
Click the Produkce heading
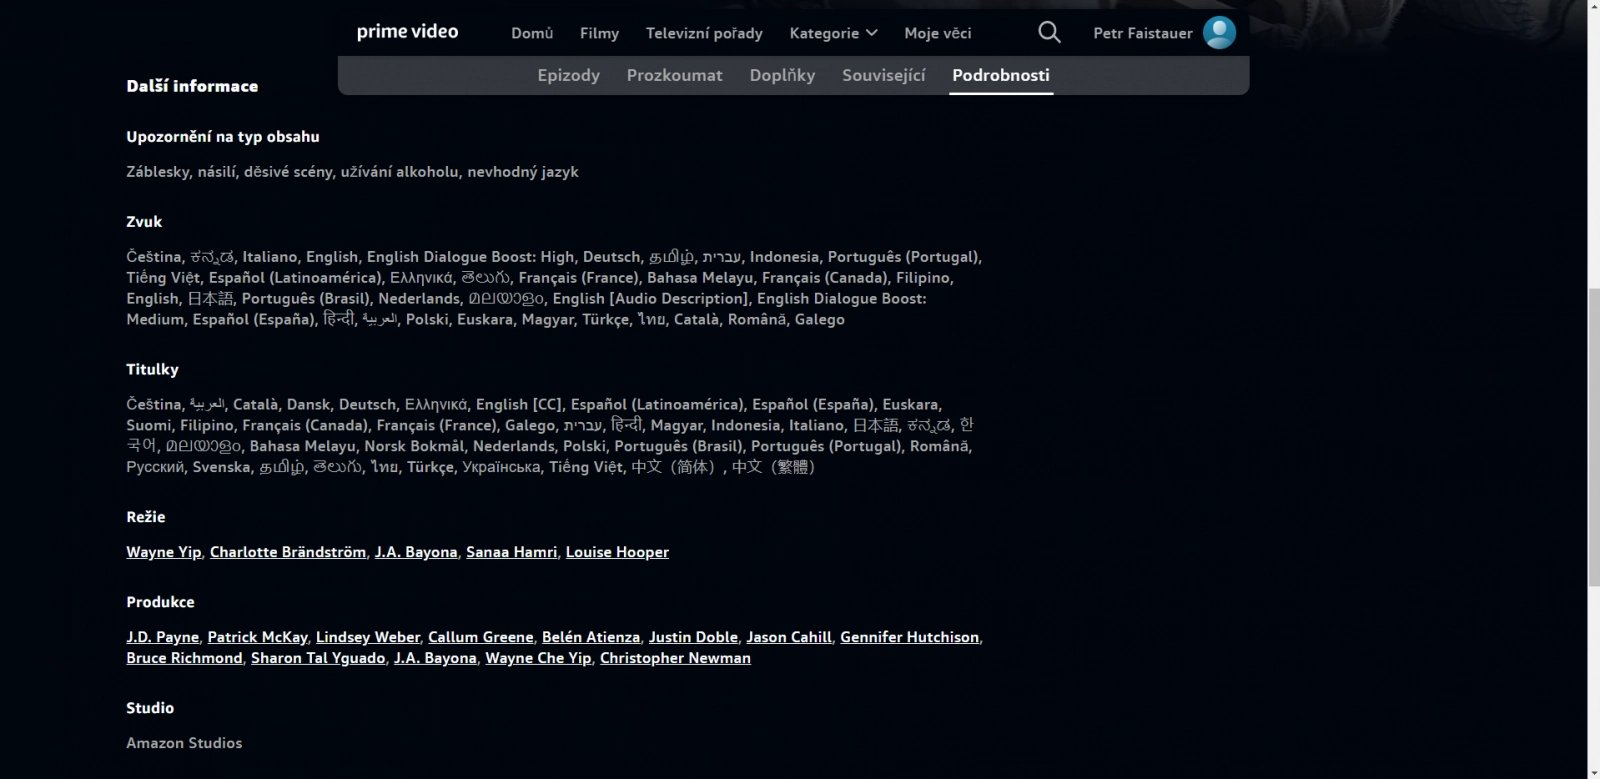click(160, 602)
